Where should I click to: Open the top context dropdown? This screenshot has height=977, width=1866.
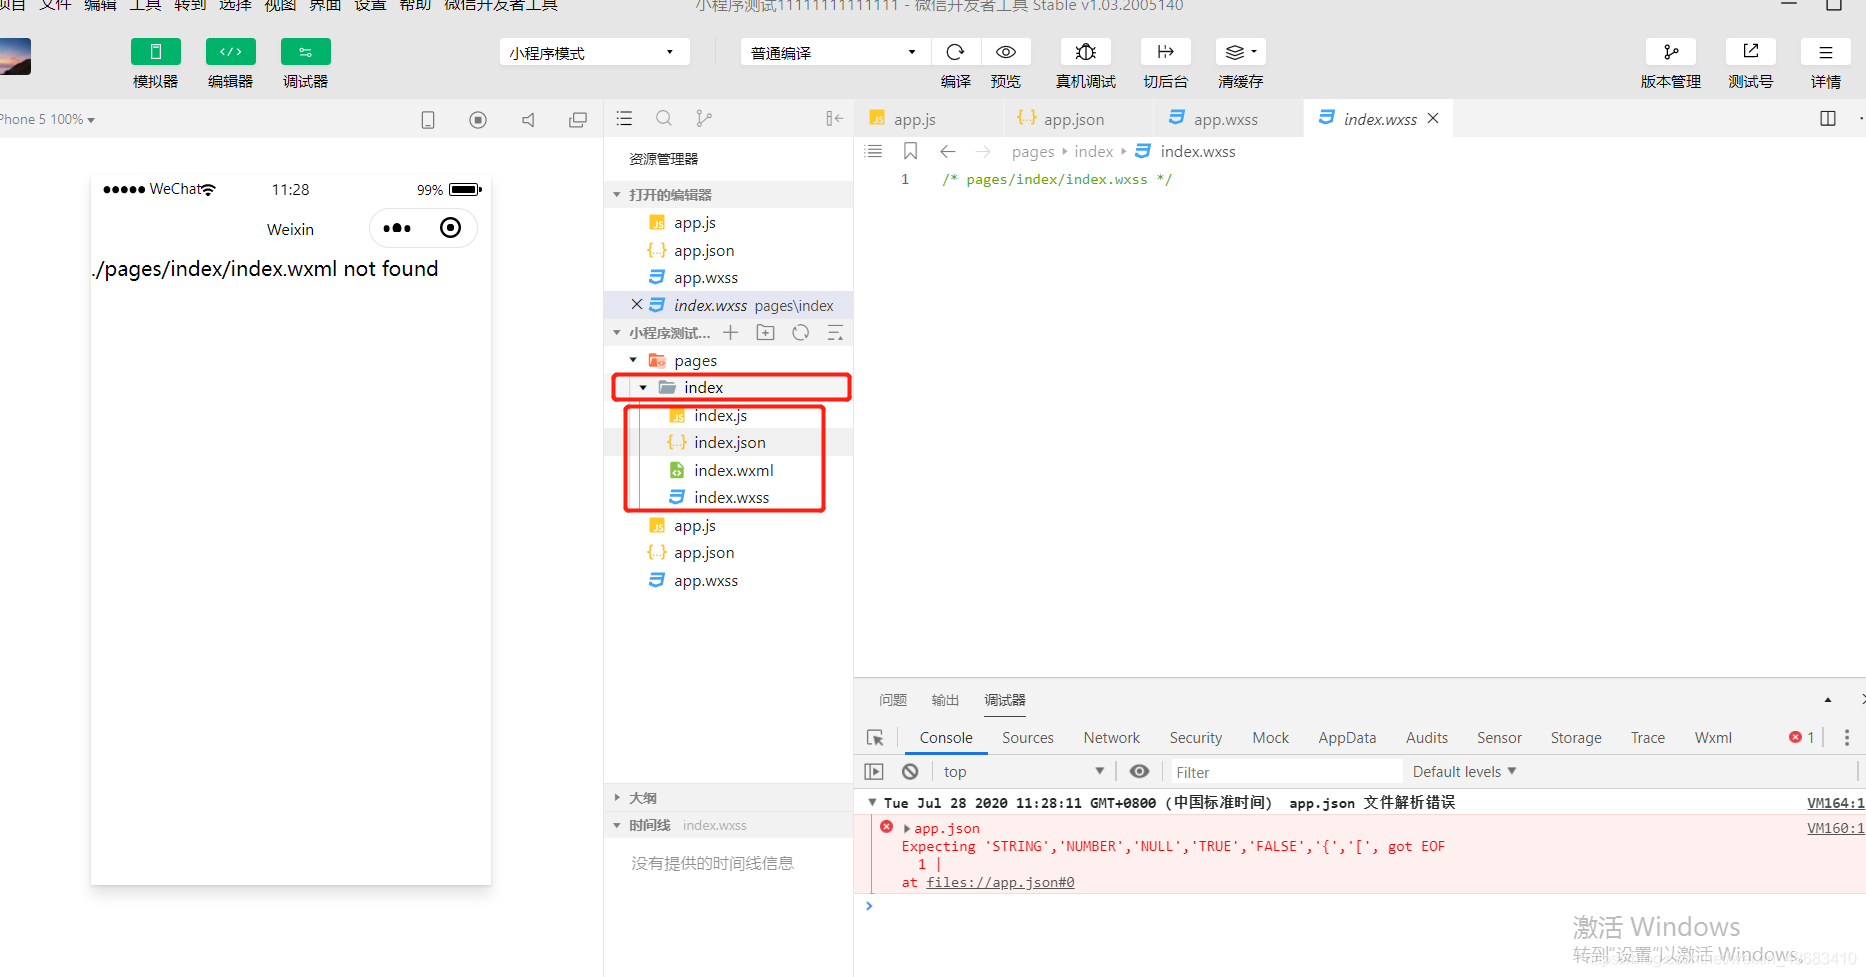click(1023, 772)
